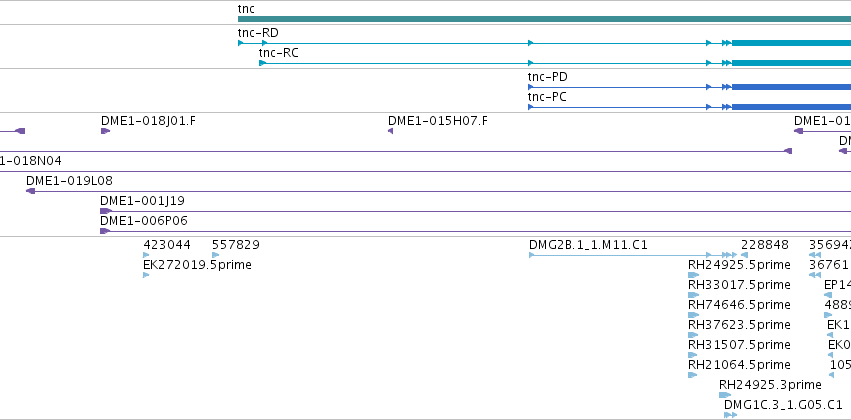Screen dimensions: 851x420
Task: Click the RH33017.5prime label
Action: pos(739,285)
